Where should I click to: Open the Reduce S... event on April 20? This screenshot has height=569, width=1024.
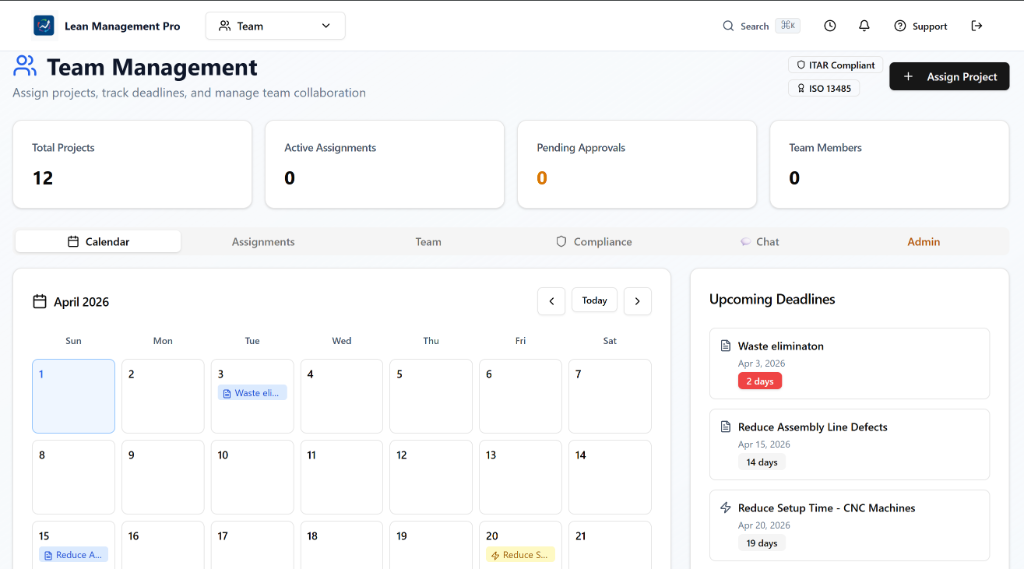point(520,555)
